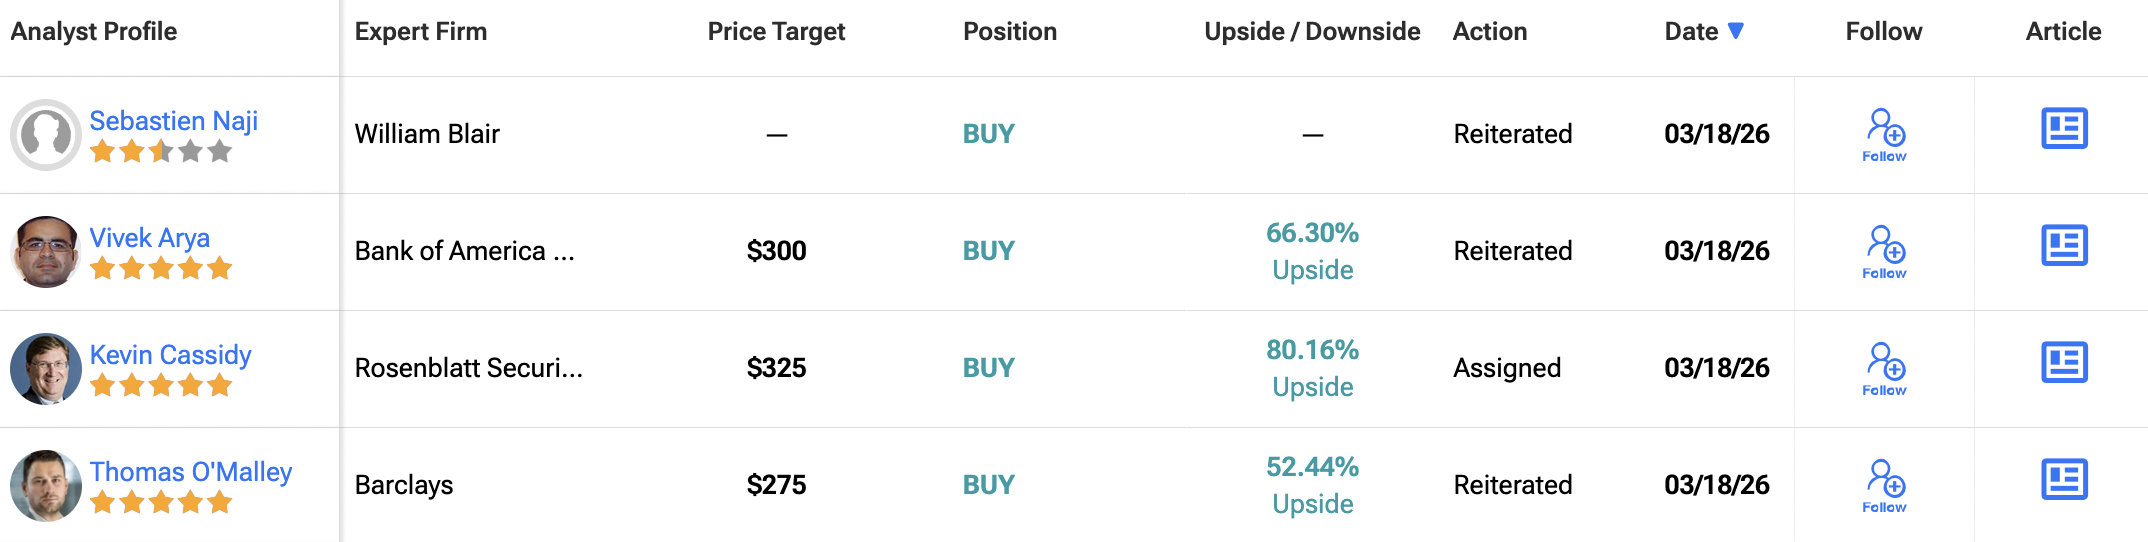The width and height of the screenshot is (2148, 542).
Task: Open the article for Bank of America rating
Action: (2064, 246)
